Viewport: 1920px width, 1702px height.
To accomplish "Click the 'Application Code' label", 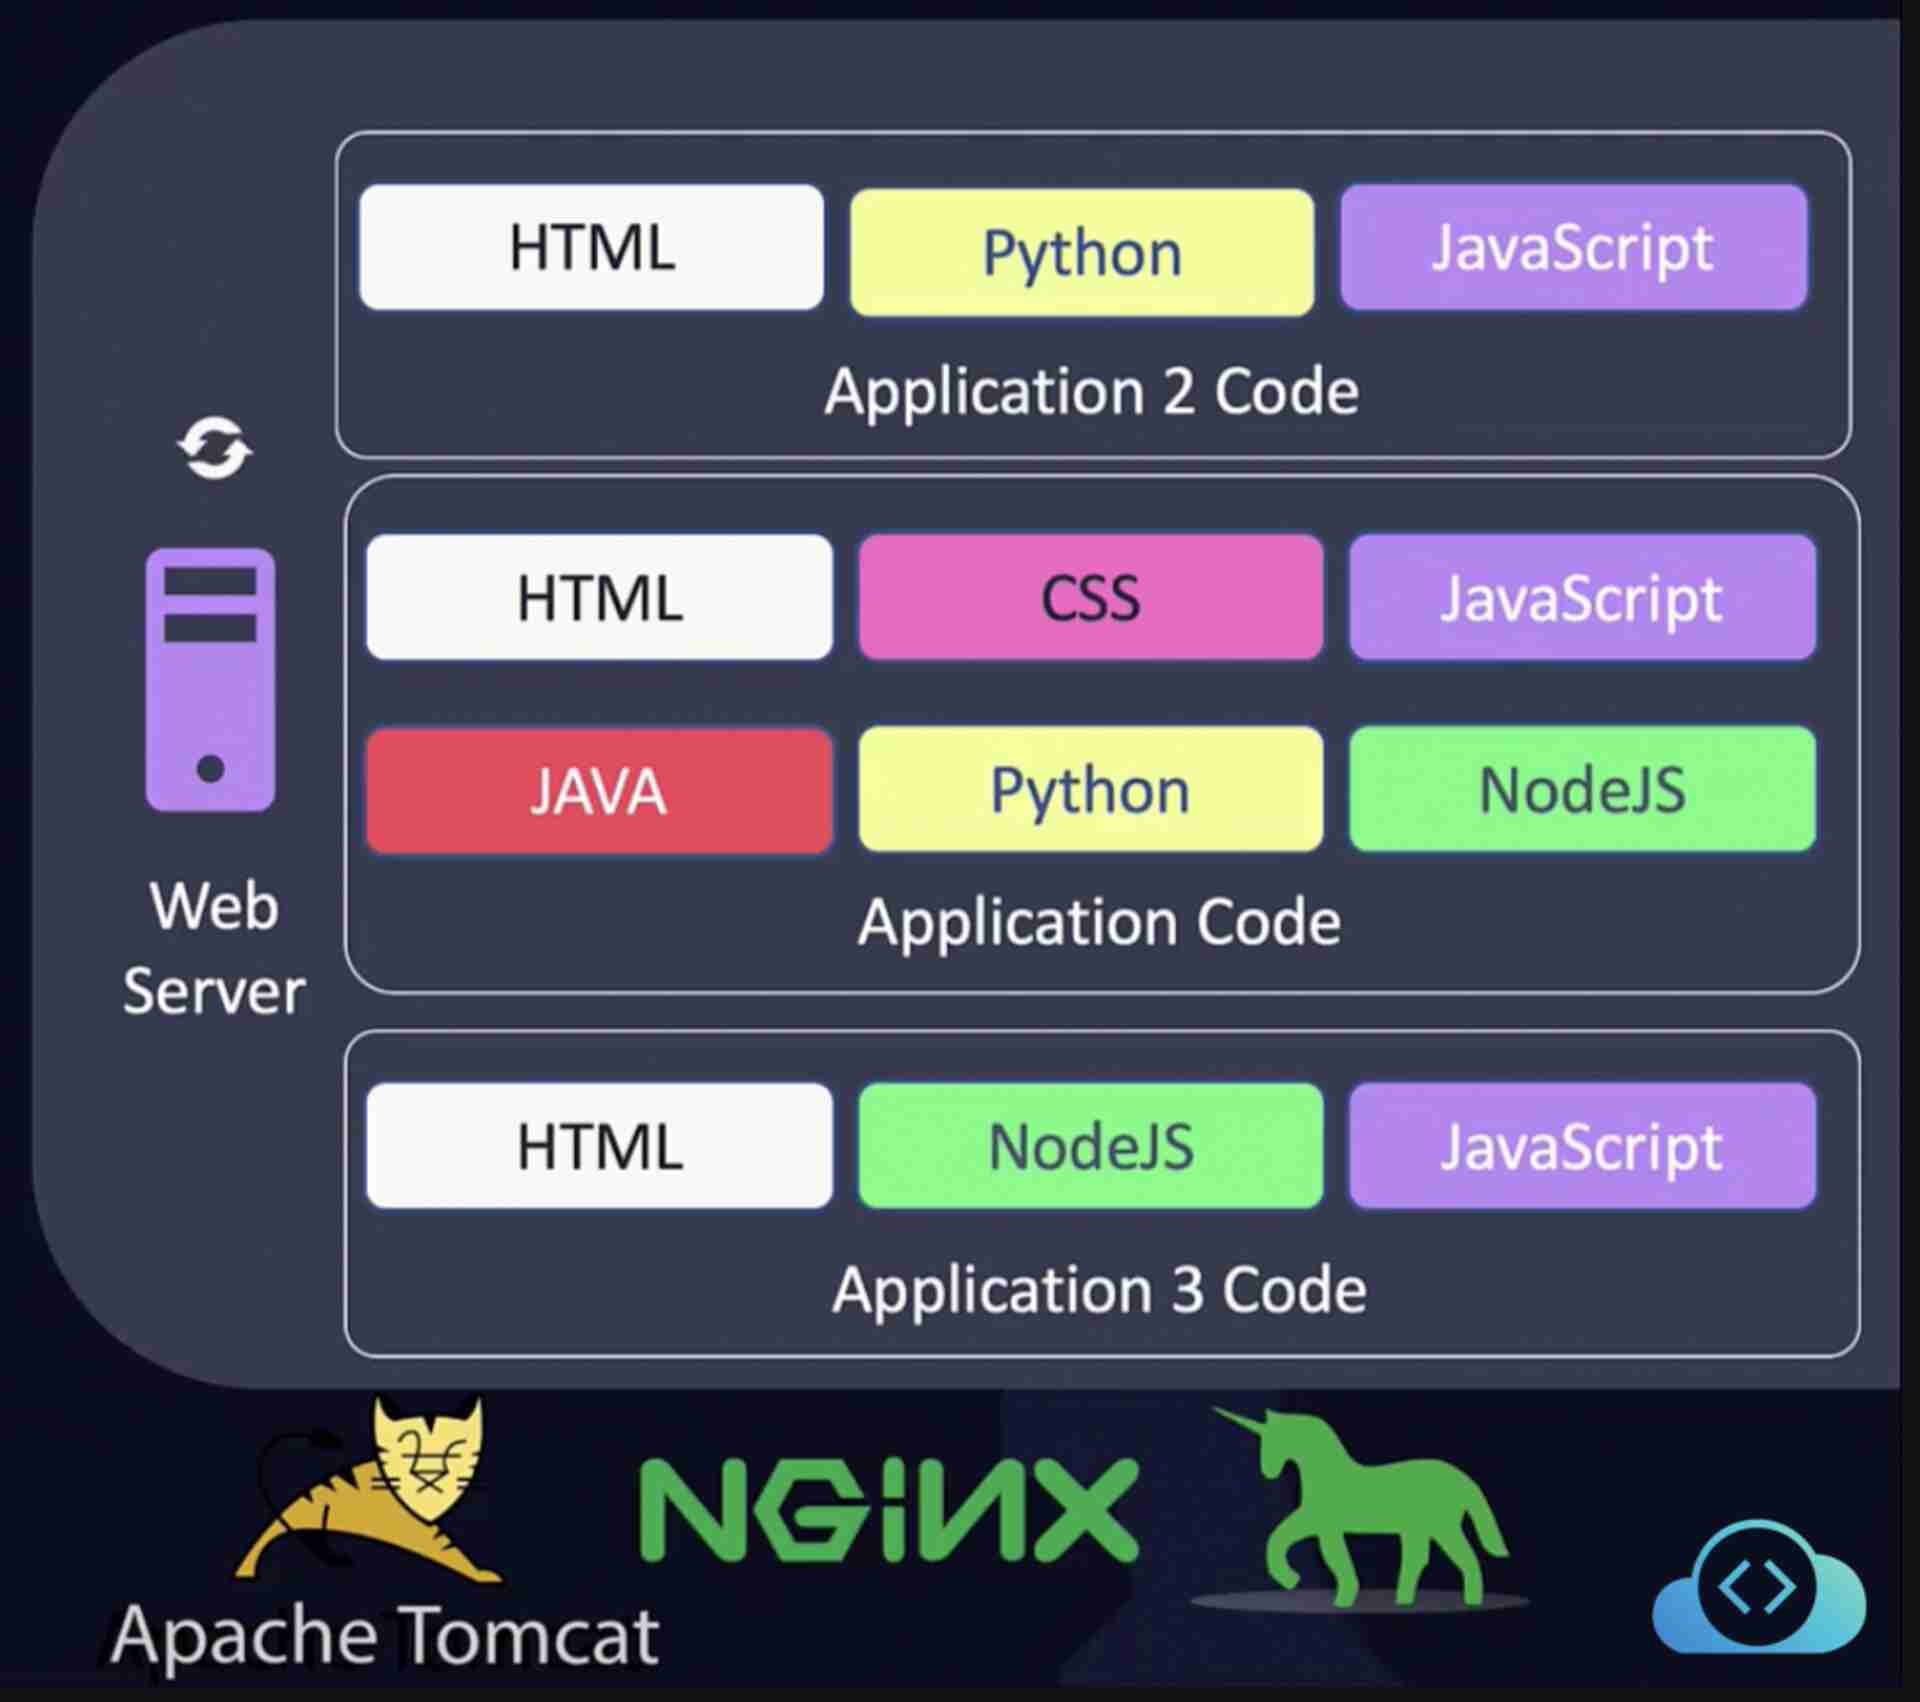I will click(x=1099, y=922).
